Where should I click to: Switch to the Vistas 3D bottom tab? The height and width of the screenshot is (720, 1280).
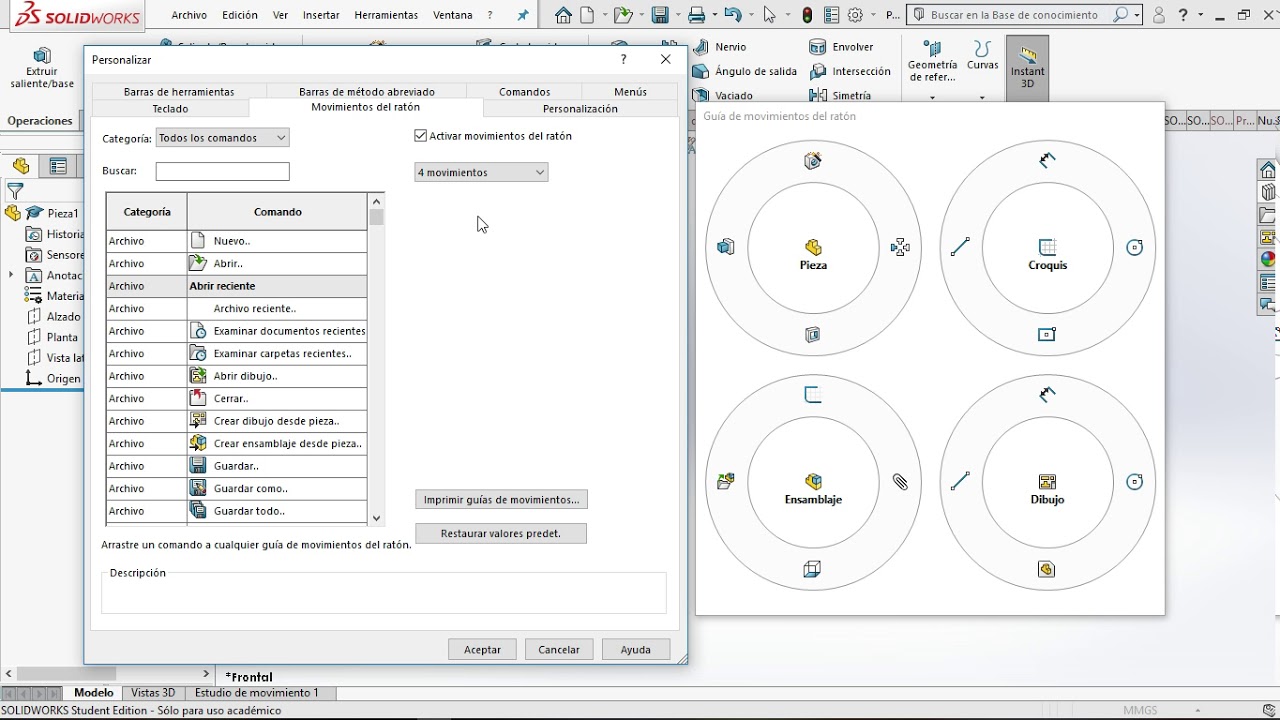coord(153,692)
